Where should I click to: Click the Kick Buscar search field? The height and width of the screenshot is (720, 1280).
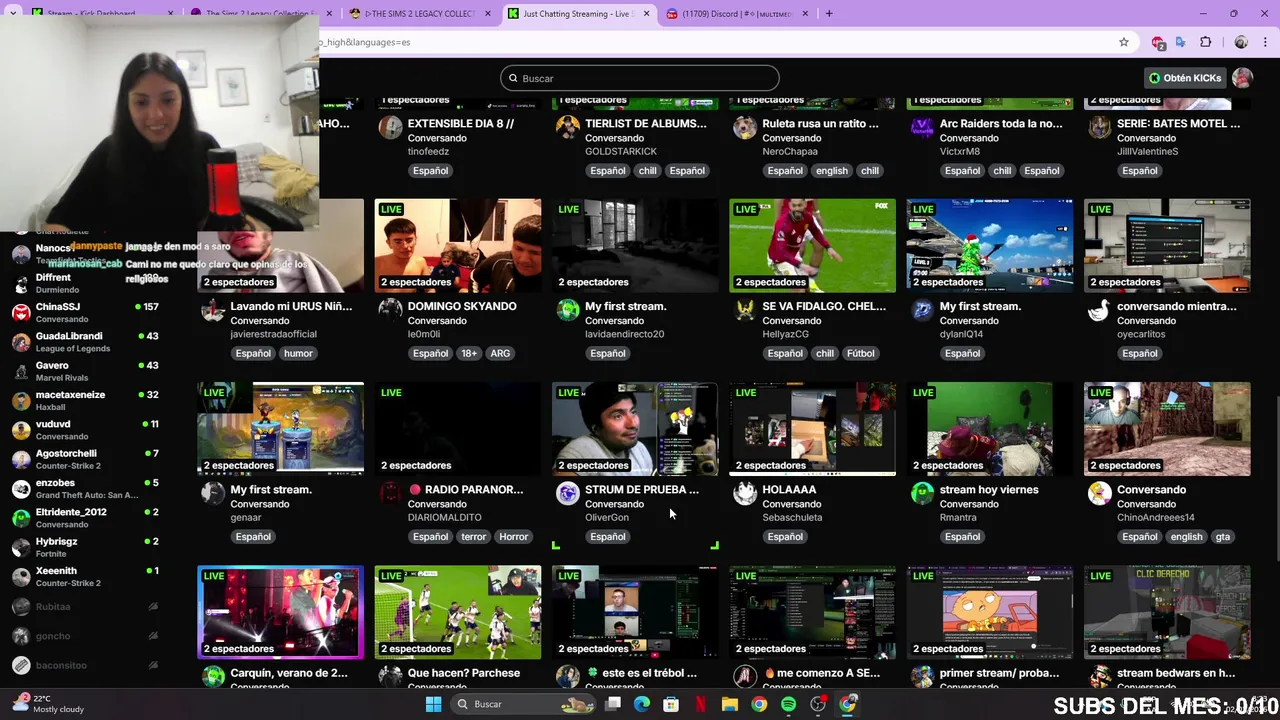click(x=640, y=78)
